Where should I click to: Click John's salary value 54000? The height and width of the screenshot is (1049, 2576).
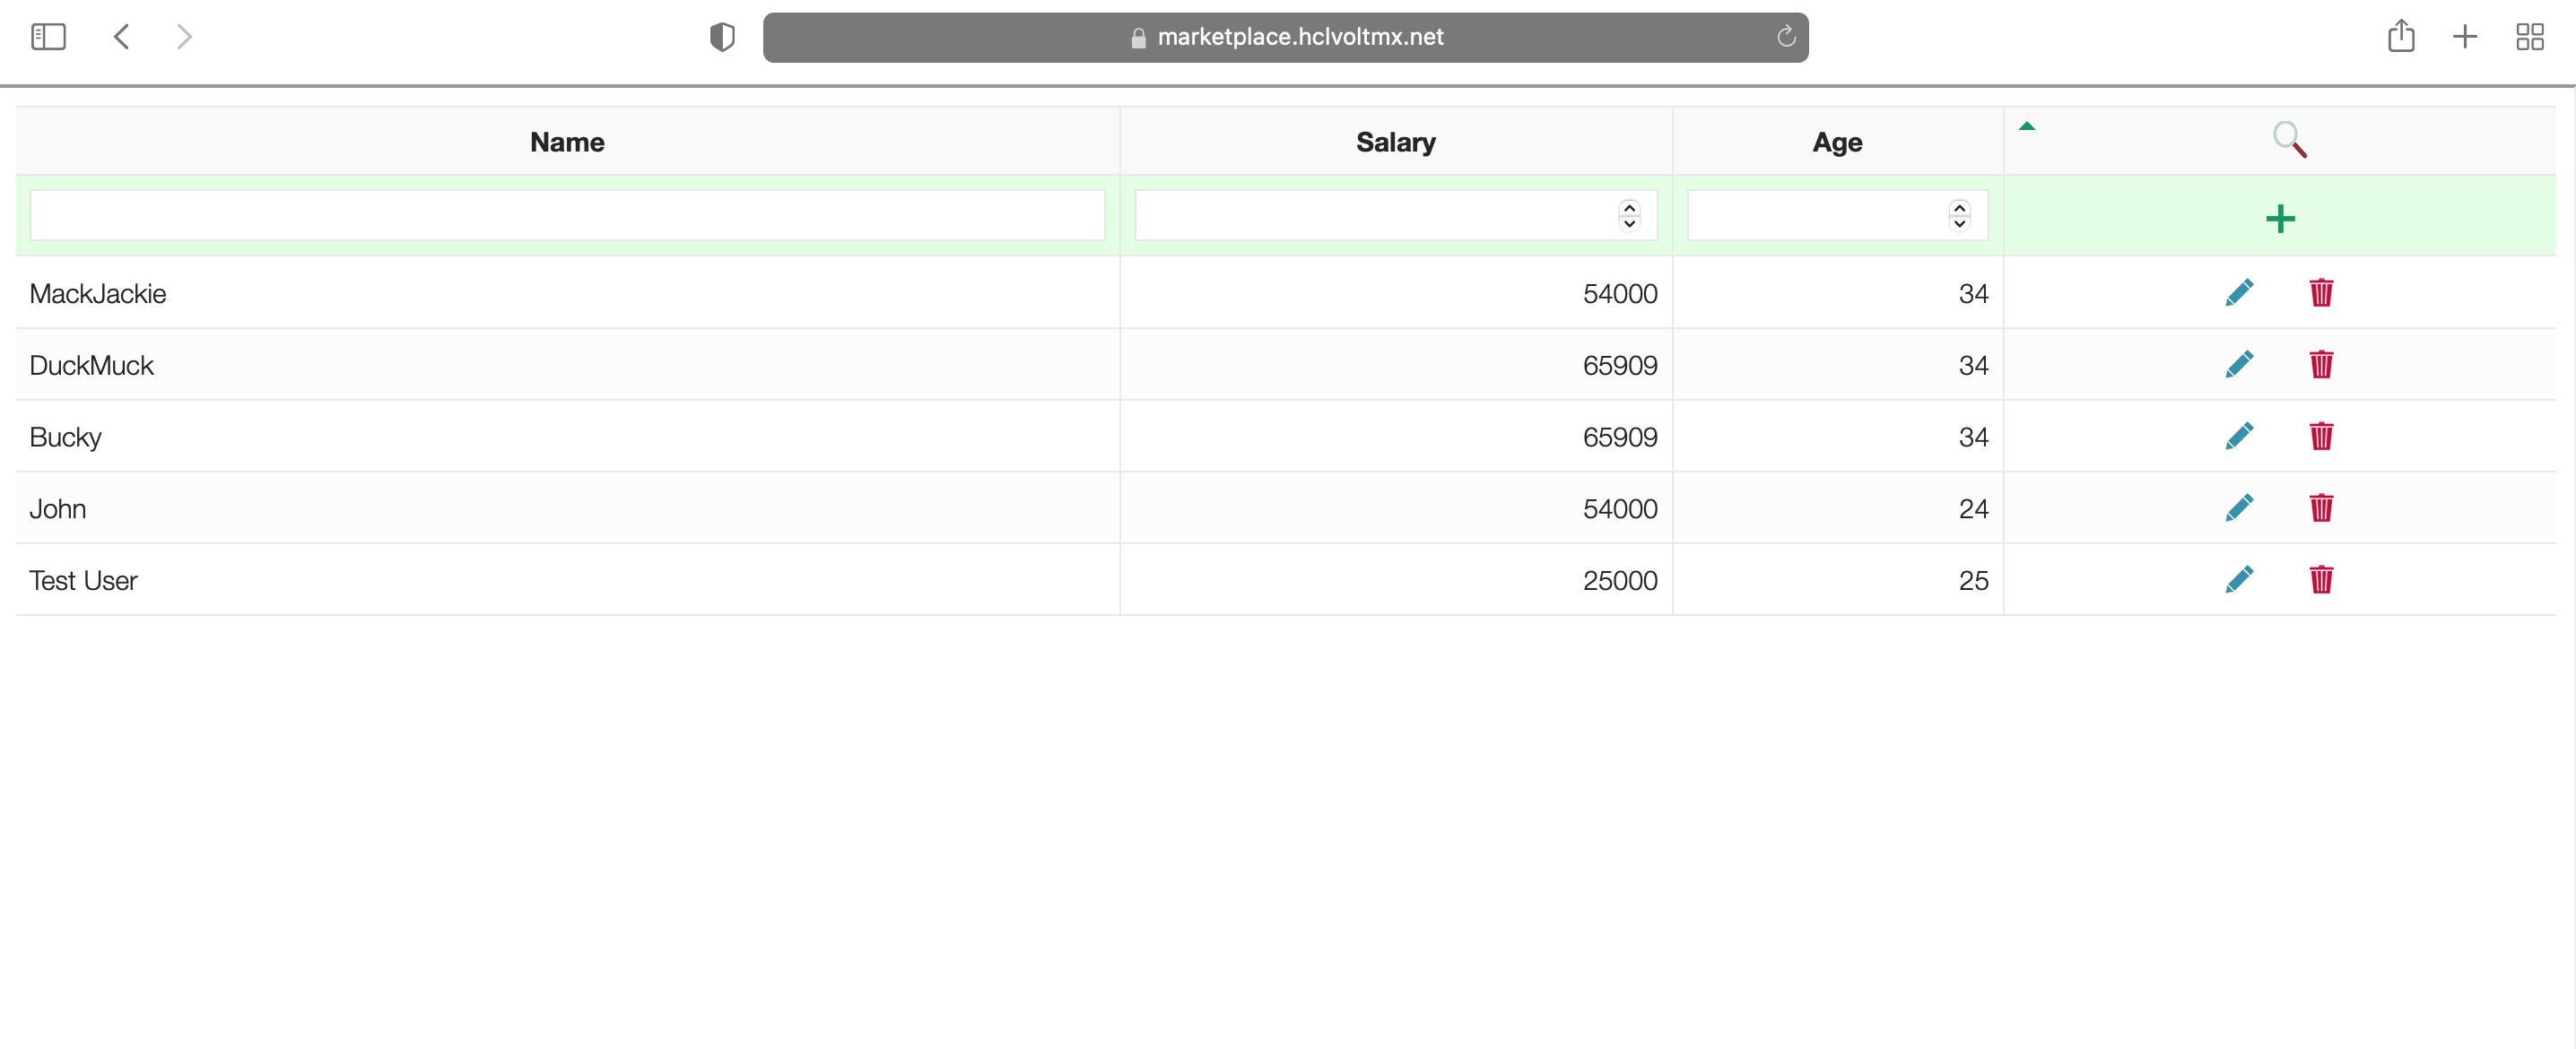[1620, 510]
